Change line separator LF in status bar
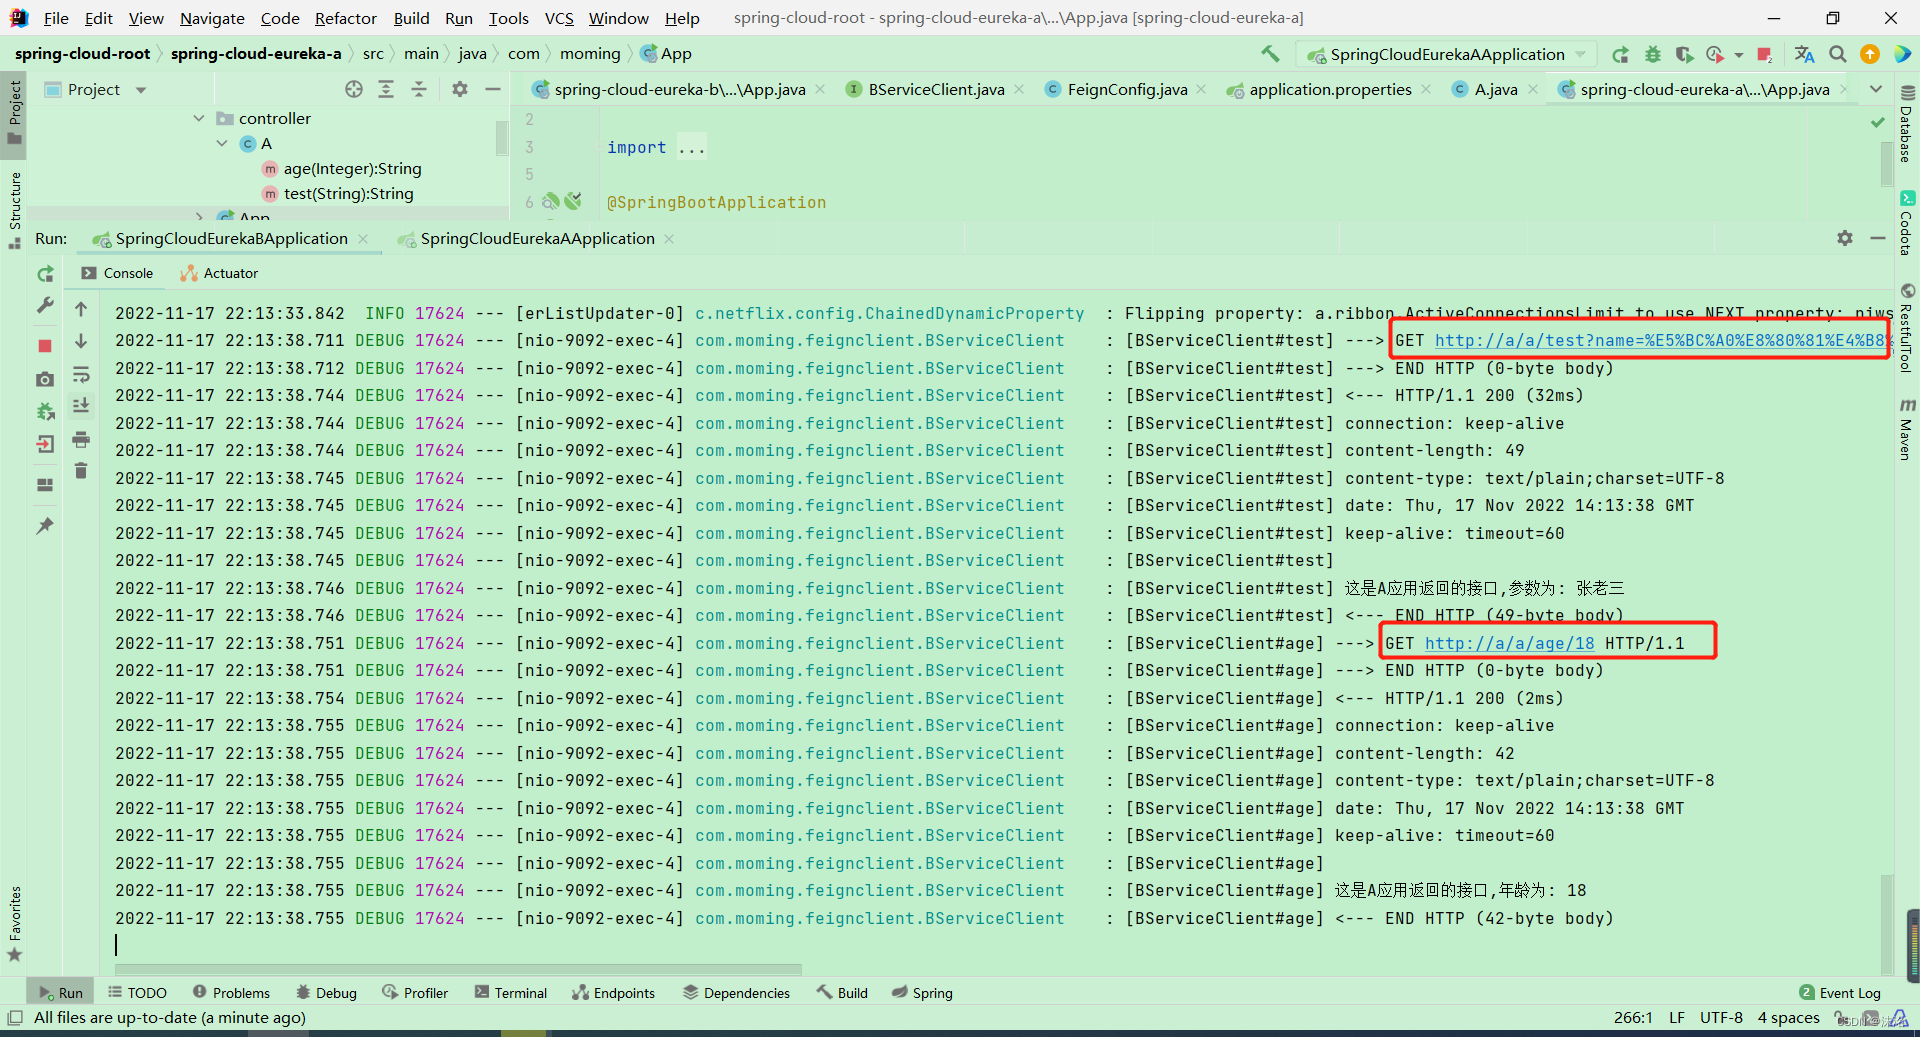1920x1037 pixels. (1677, 1018)
